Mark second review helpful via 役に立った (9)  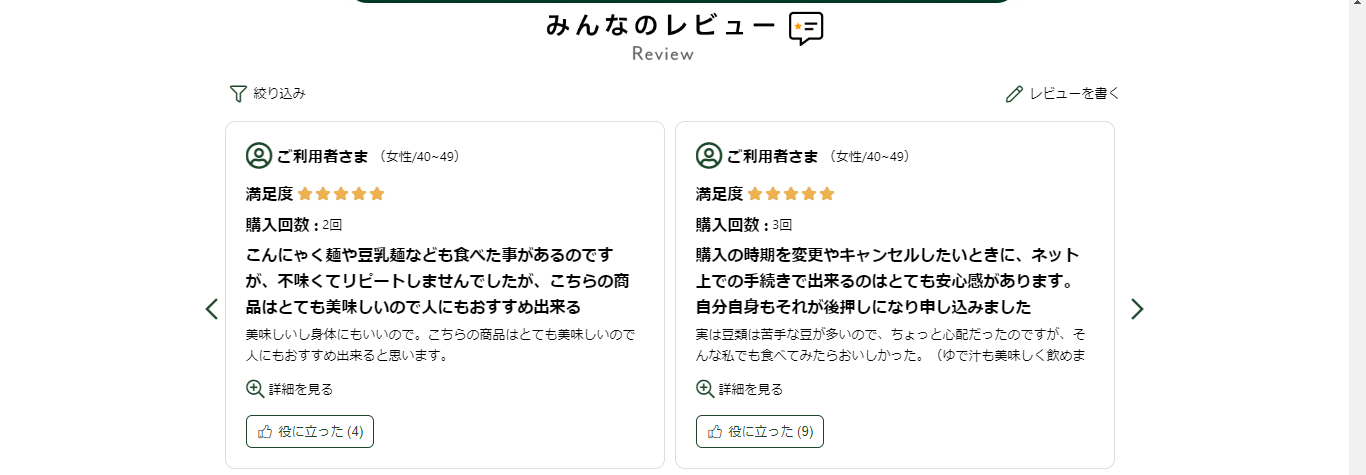tap(760, 432)
